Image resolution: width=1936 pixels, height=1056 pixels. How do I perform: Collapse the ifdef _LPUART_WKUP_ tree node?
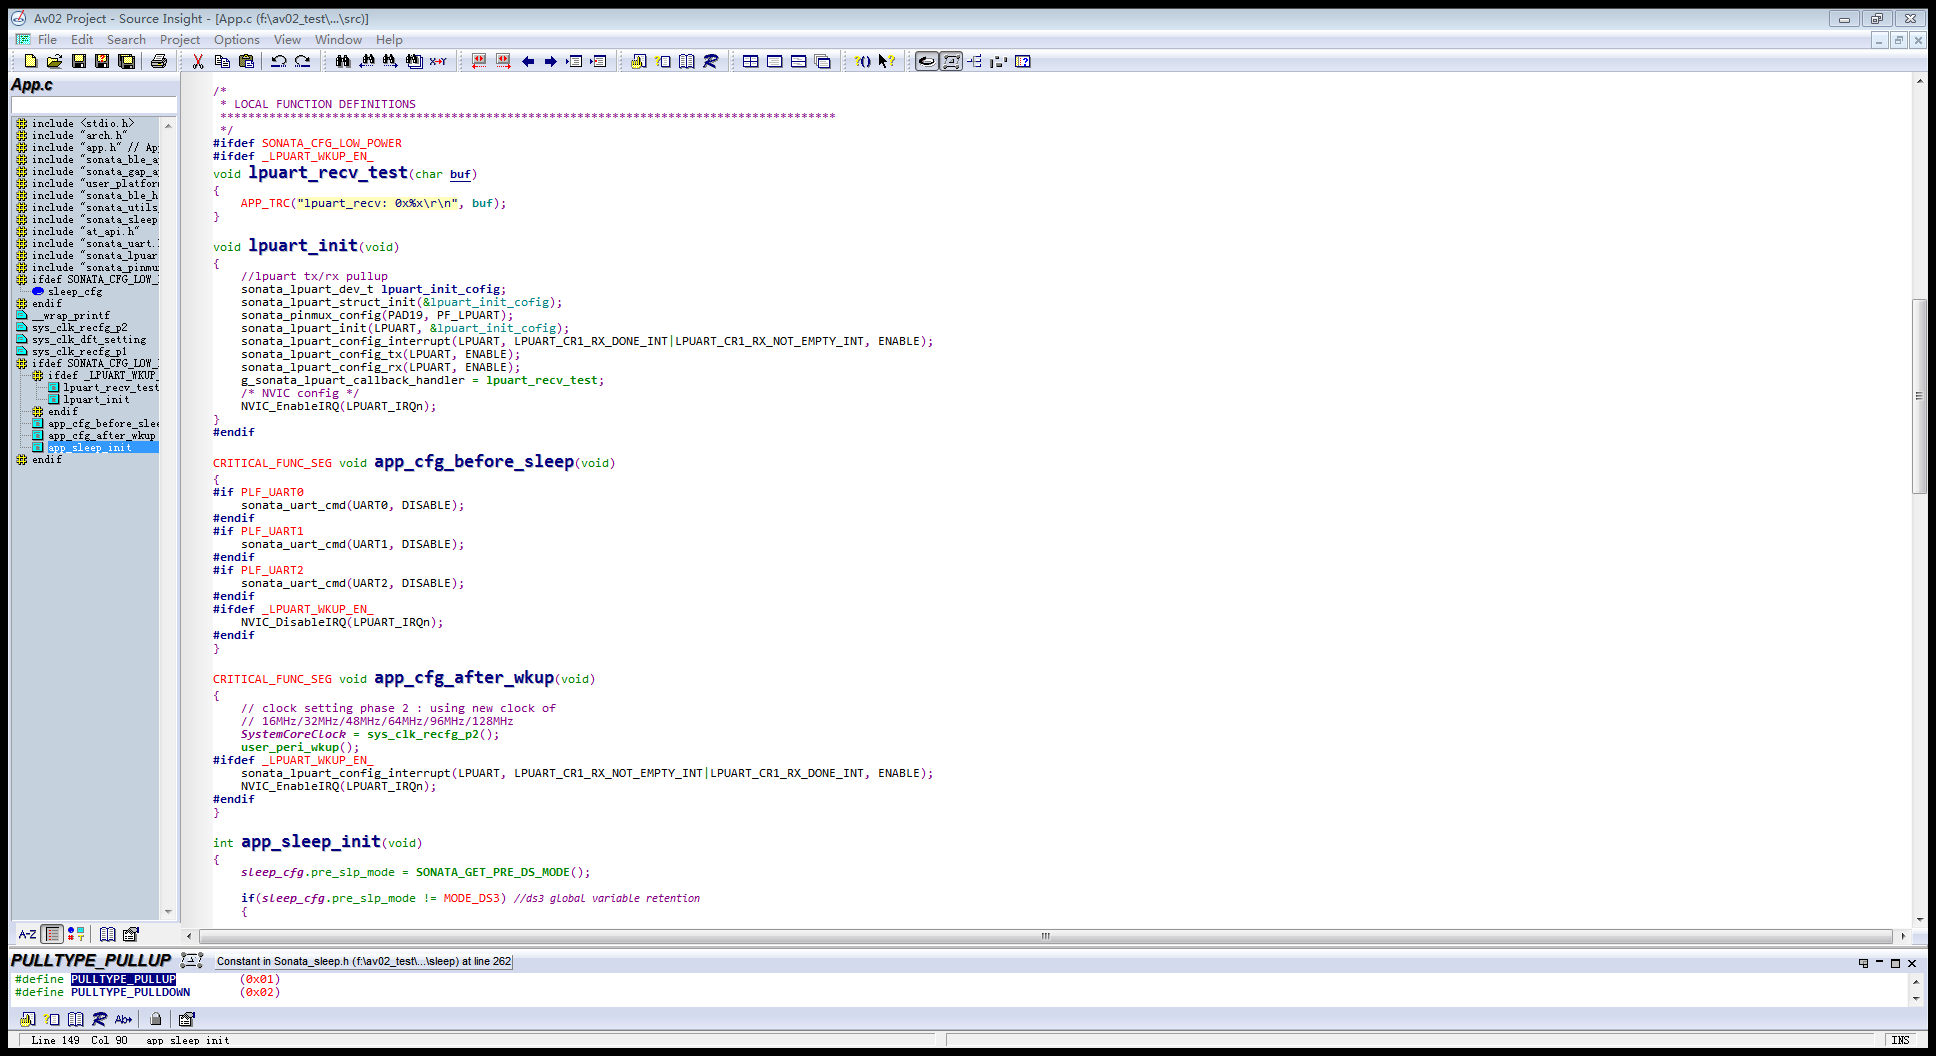click(38, 376)
